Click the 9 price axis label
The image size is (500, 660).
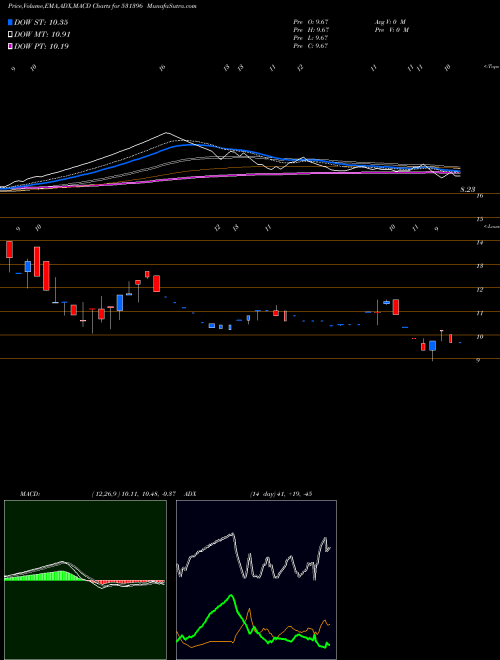(x=478, y=361)
